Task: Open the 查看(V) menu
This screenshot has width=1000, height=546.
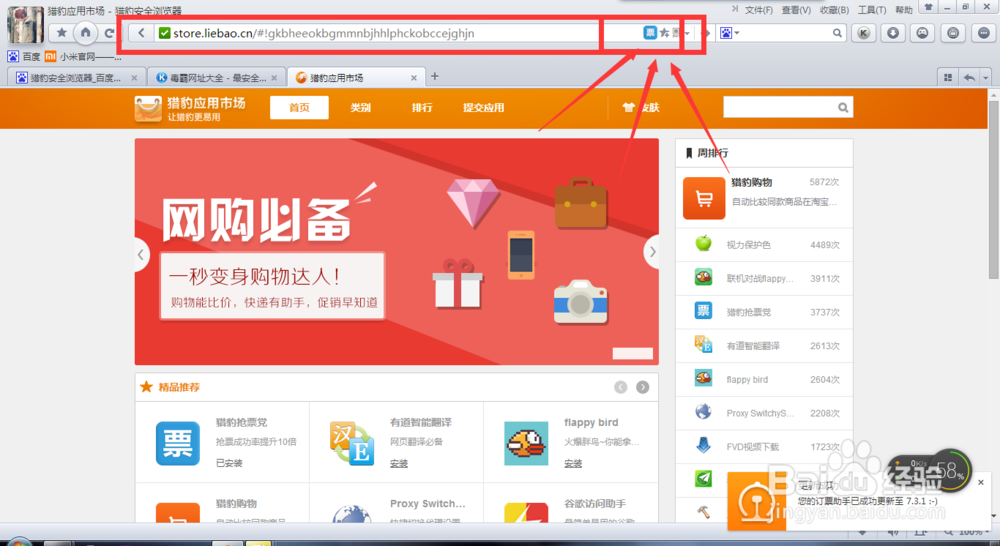Action: coord(796,10)
